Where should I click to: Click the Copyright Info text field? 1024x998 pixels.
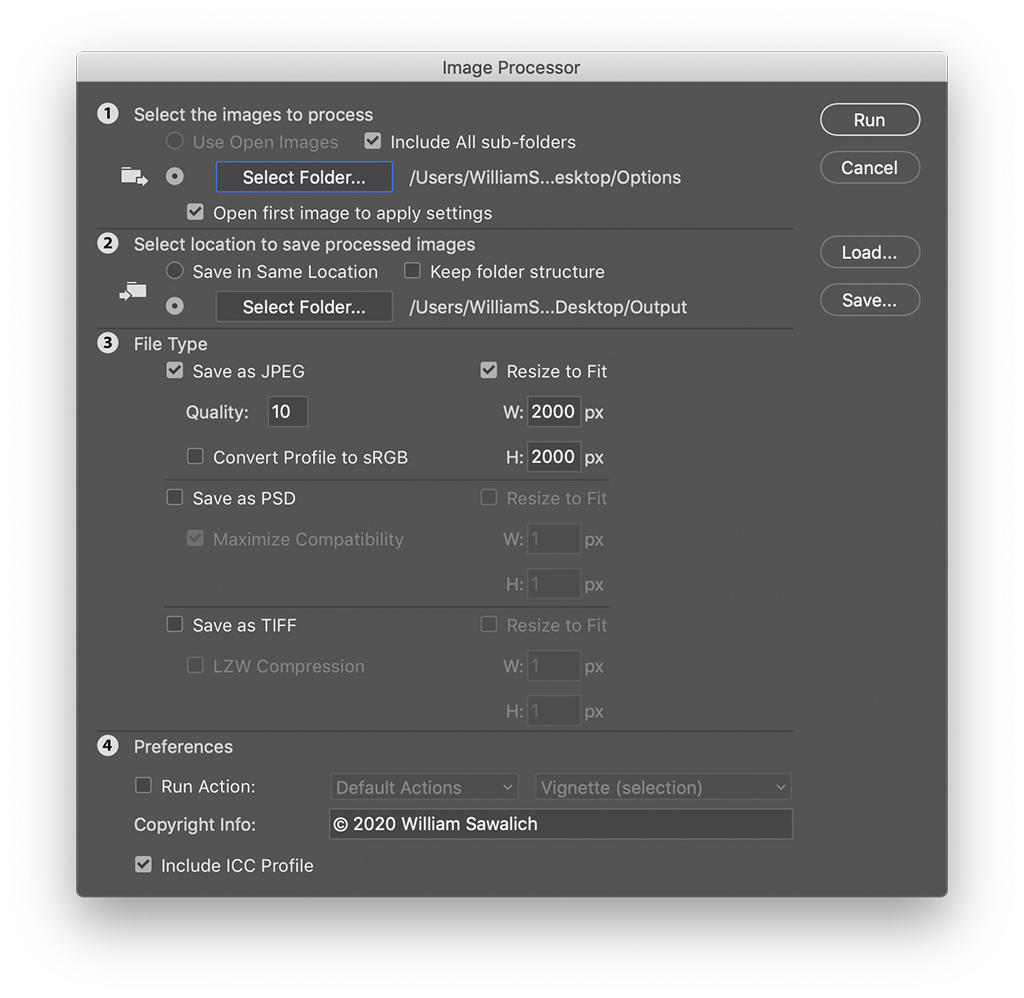(x=560, y=824)
